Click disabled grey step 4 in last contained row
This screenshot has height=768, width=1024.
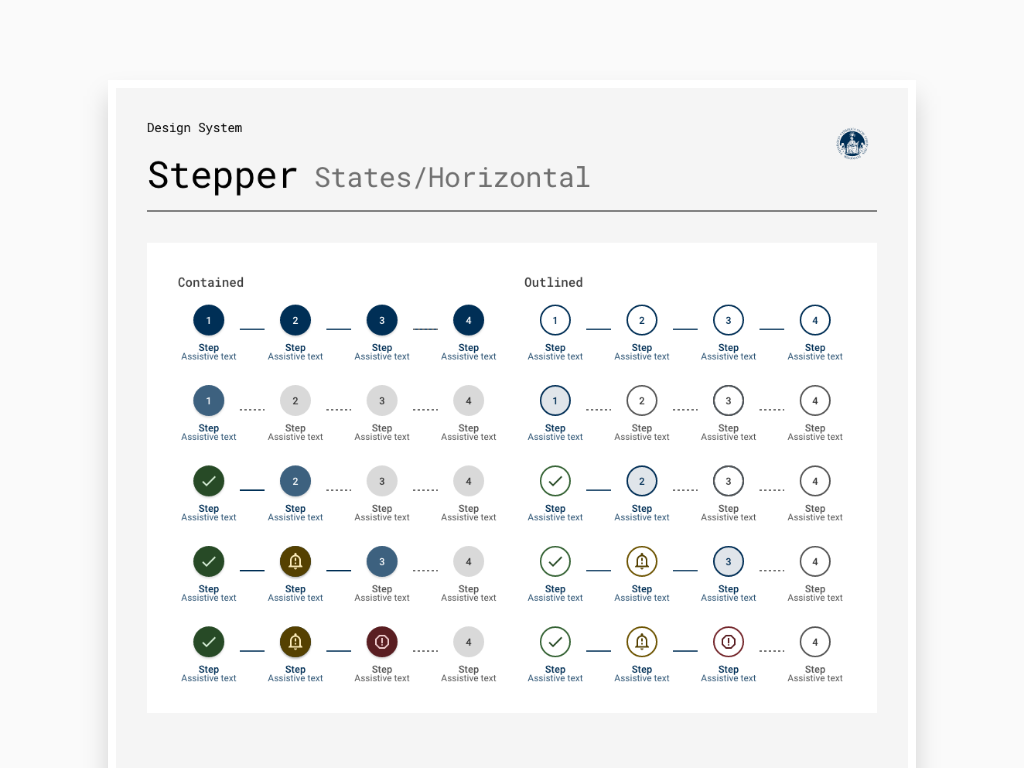coord(468,642)
